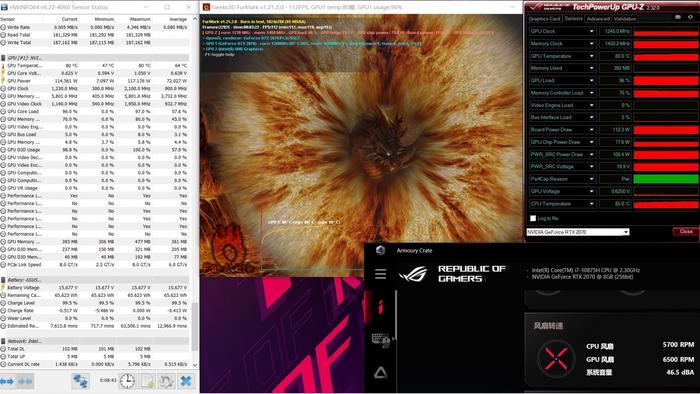This screenshot has width=700, height=394.
Task: Open the Memory Clock sensor dropdown in GPU-Z
Action: (x=592, y=44)
